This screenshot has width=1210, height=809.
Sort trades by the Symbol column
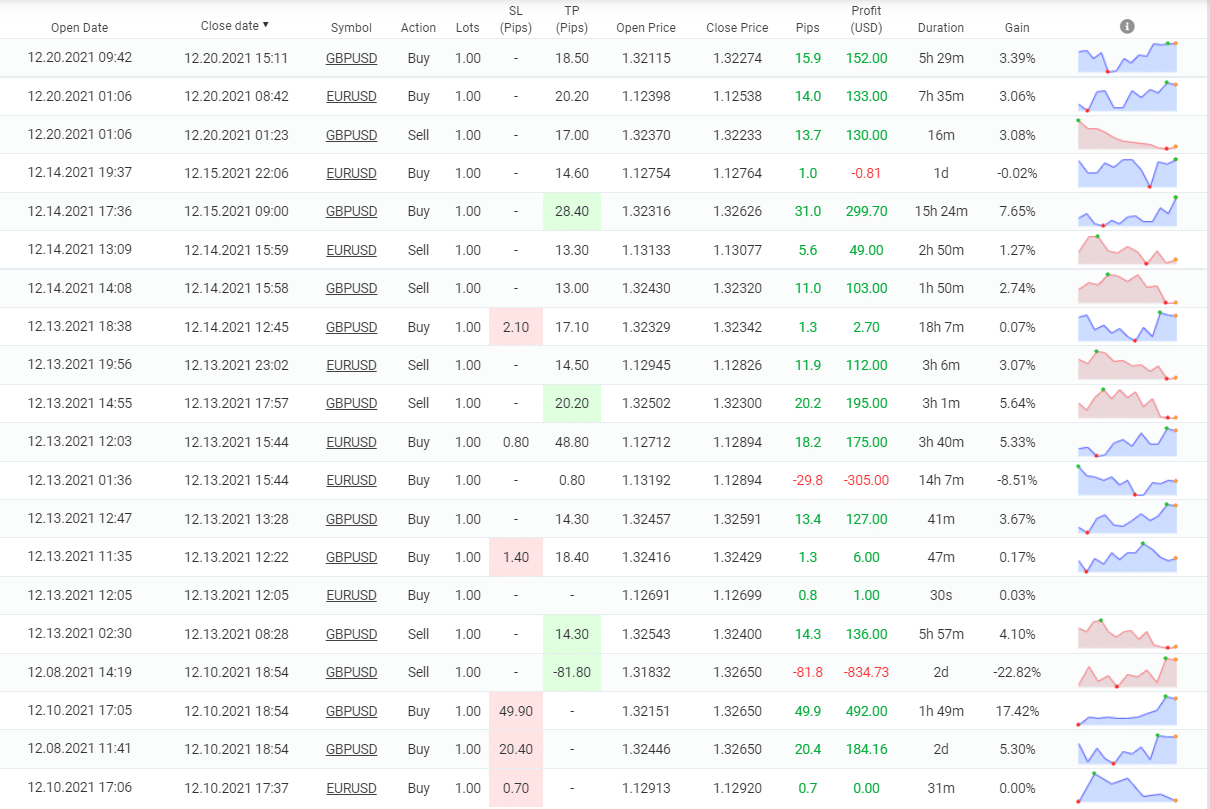(351, 27)
